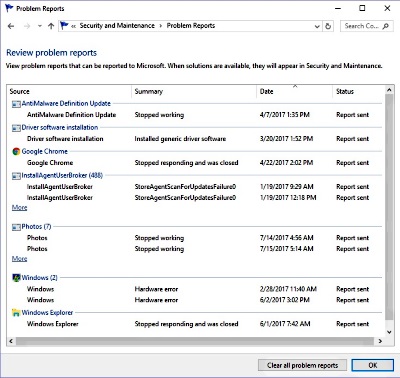400x378 pixels.
Task: Select Photos report dated 7/15/2017
Action: coord(197,249)
